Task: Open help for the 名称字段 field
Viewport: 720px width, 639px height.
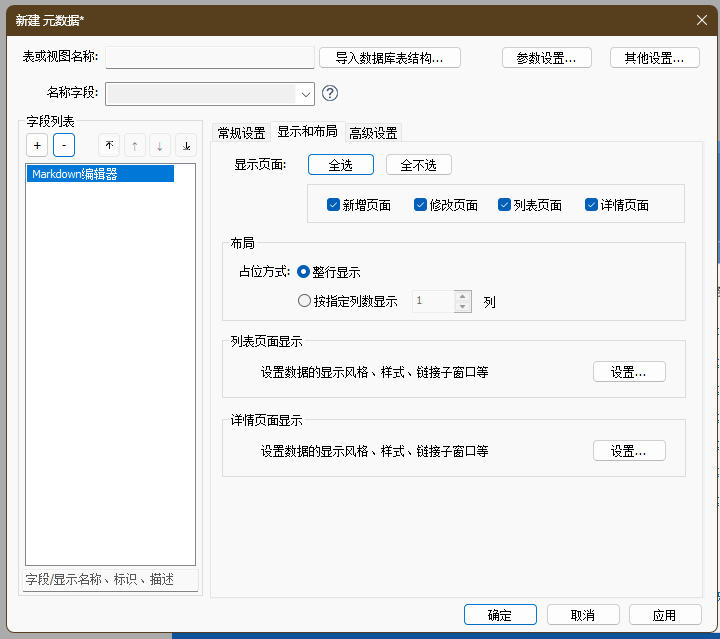Action: (x=330, y=94)
